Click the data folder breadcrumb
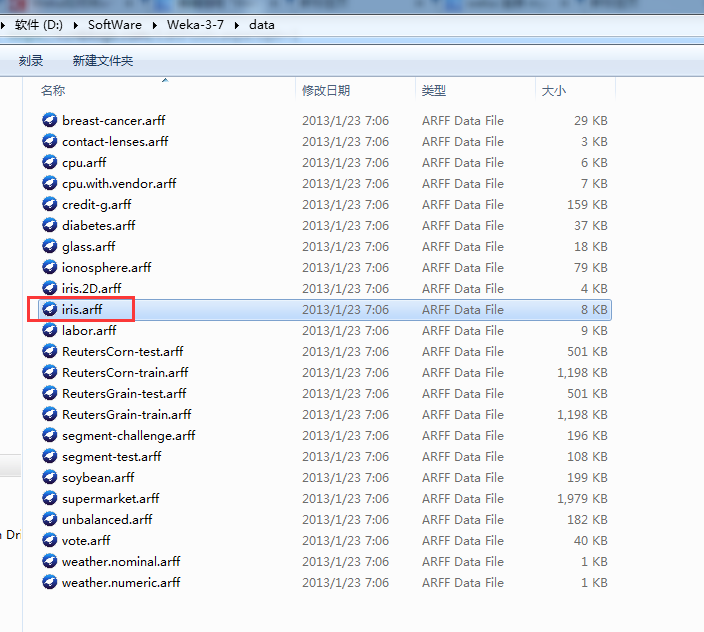The width and height of the screenshot is (704, 632). [x=262, y=25]
